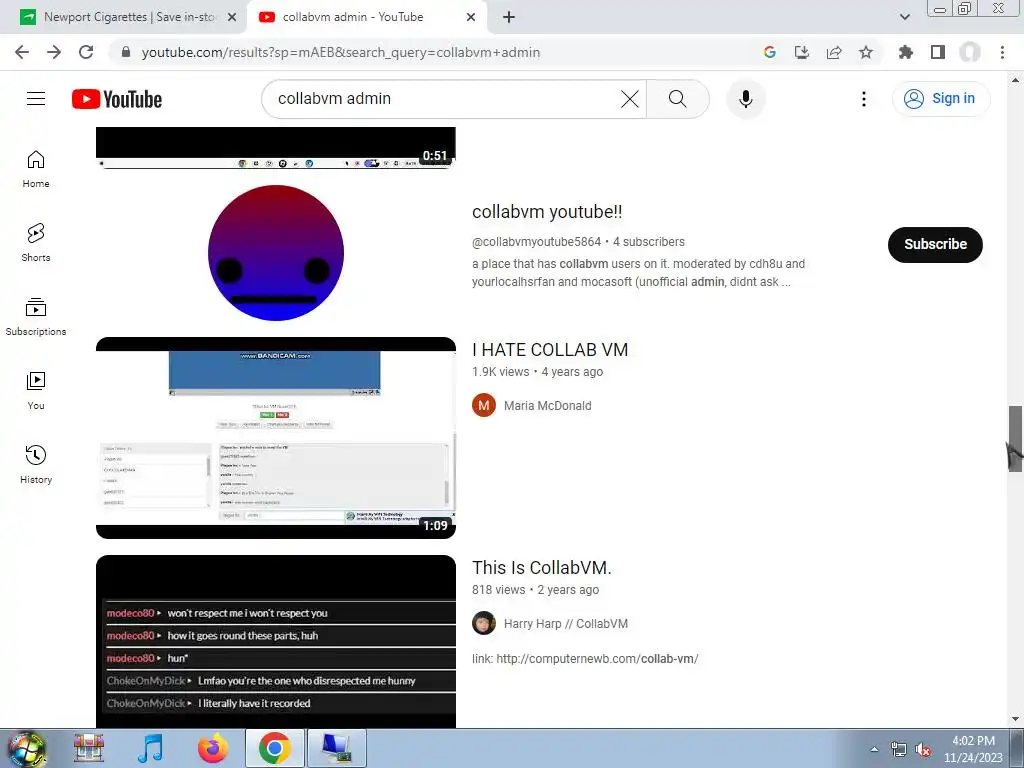Open the YouTube guide hamburger menu
Screen dimensions: 1024x768
[x=36, y=99]
